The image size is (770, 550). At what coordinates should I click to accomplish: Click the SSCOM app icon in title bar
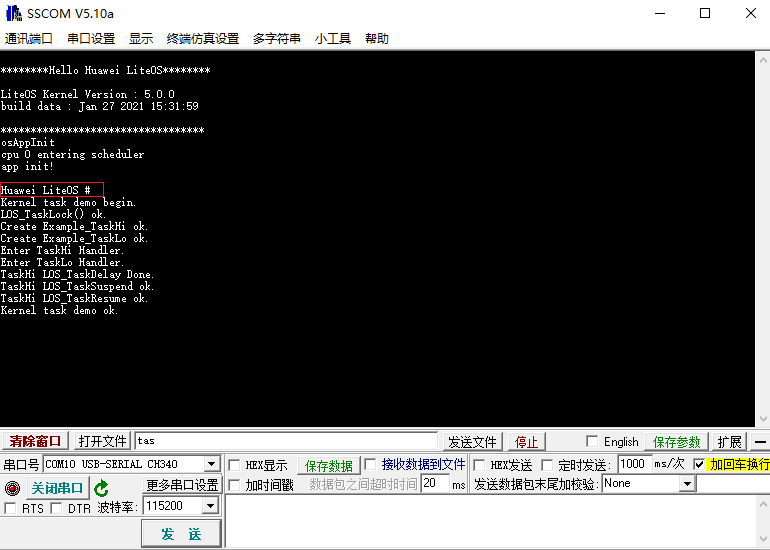(x=13, y=13)
